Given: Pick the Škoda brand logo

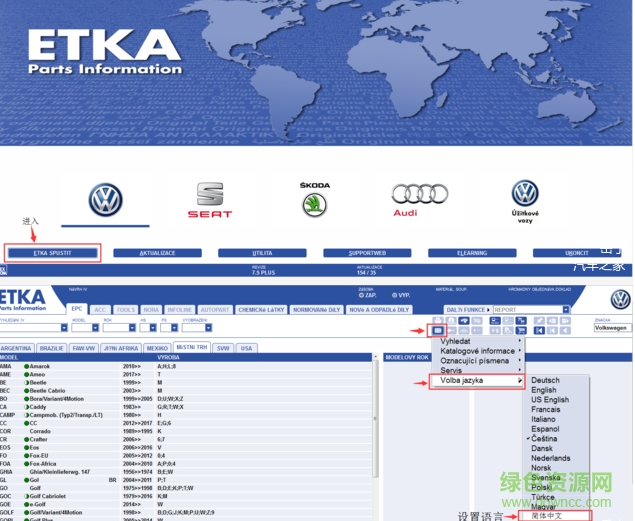Looking at the screenshot, I should (314, 200).
